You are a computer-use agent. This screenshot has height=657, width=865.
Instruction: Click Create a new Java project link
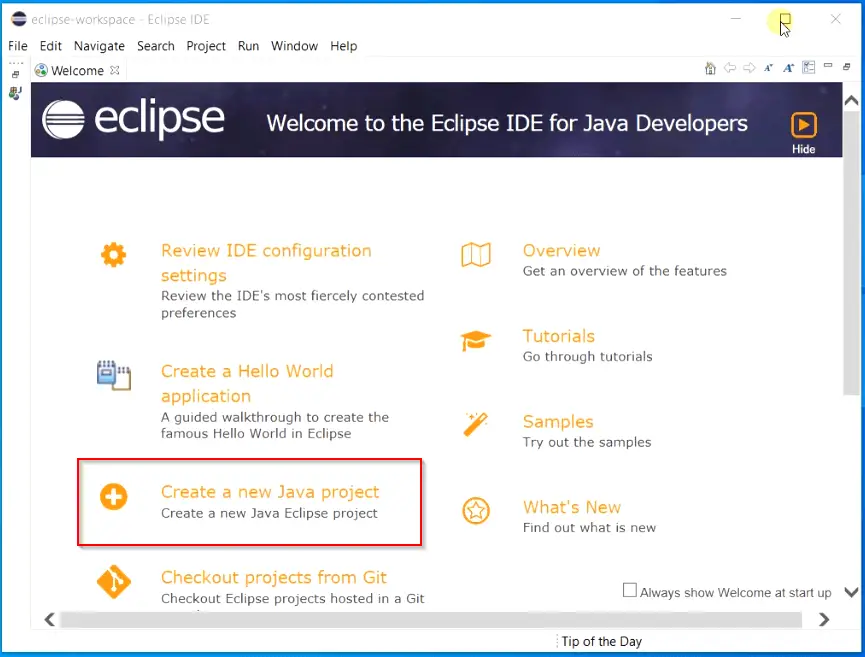(x=270, y=492)
